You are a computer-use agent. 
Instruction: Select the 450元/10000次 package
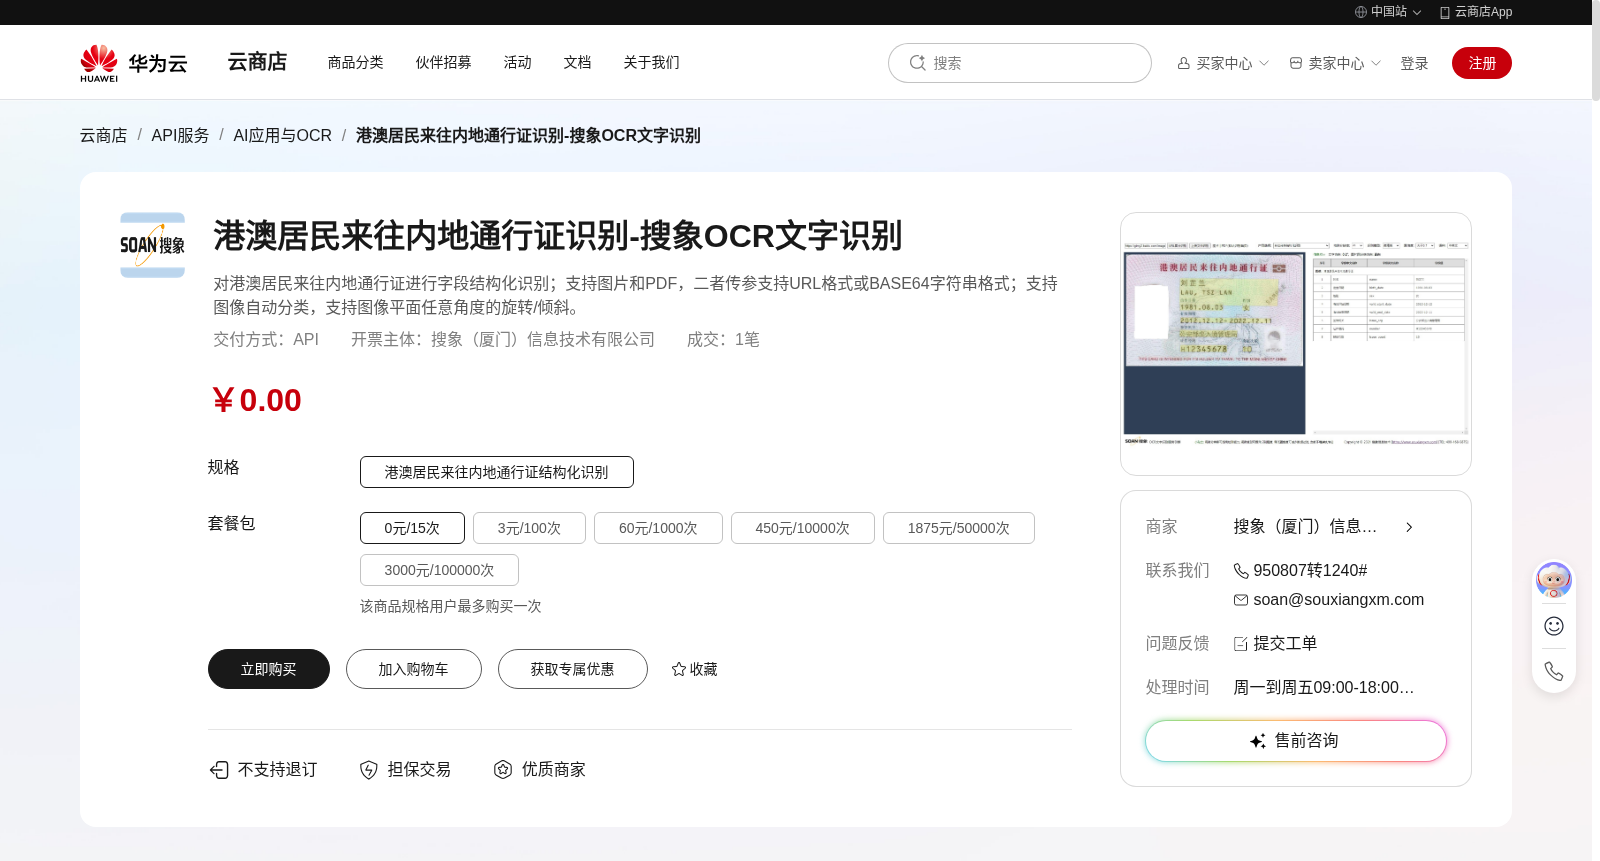803,528
